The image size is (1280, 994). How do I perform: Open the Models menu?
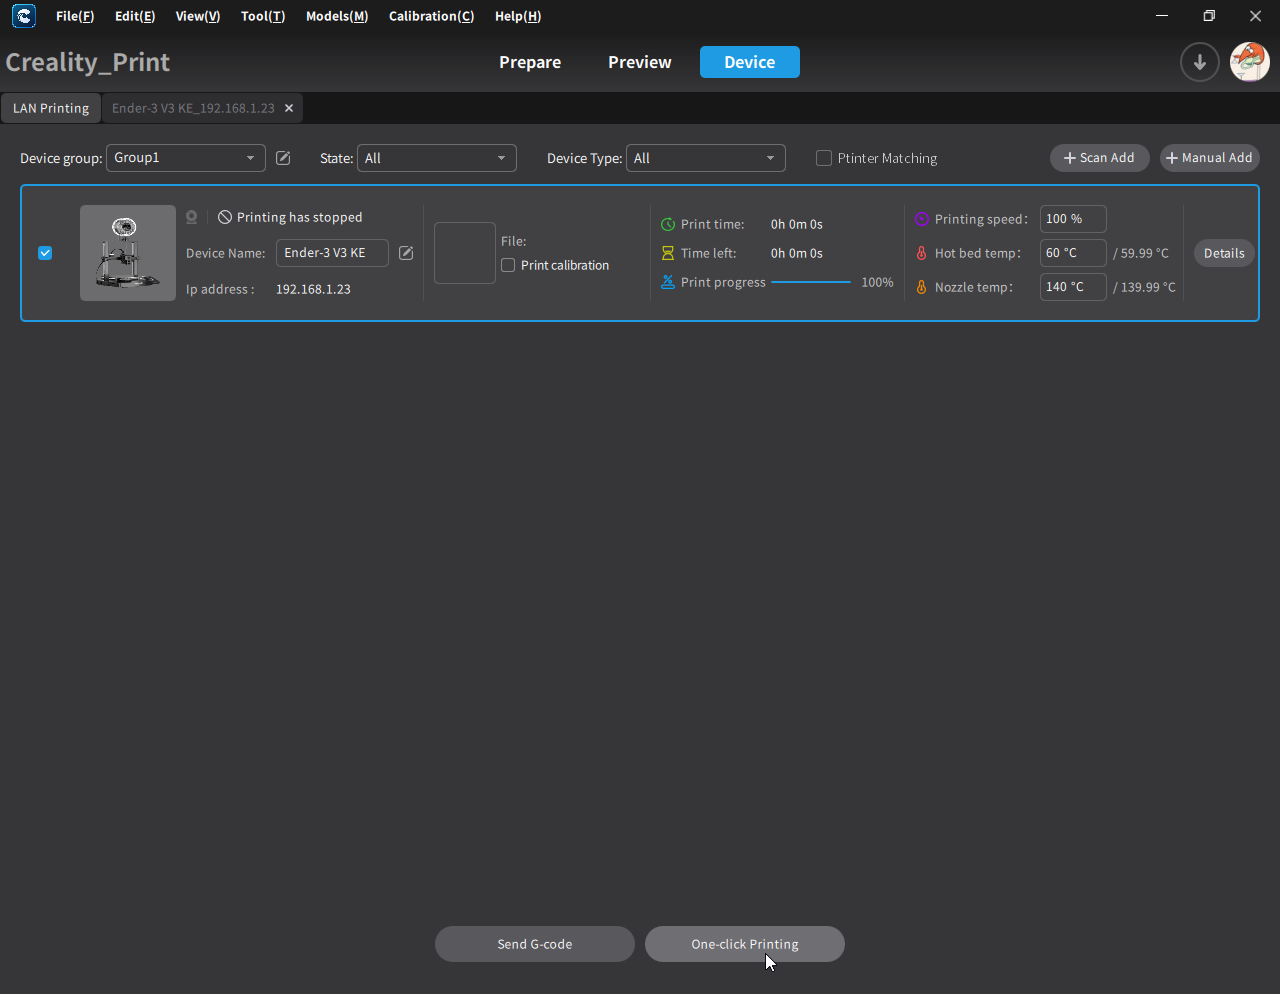tap(337, 16)
